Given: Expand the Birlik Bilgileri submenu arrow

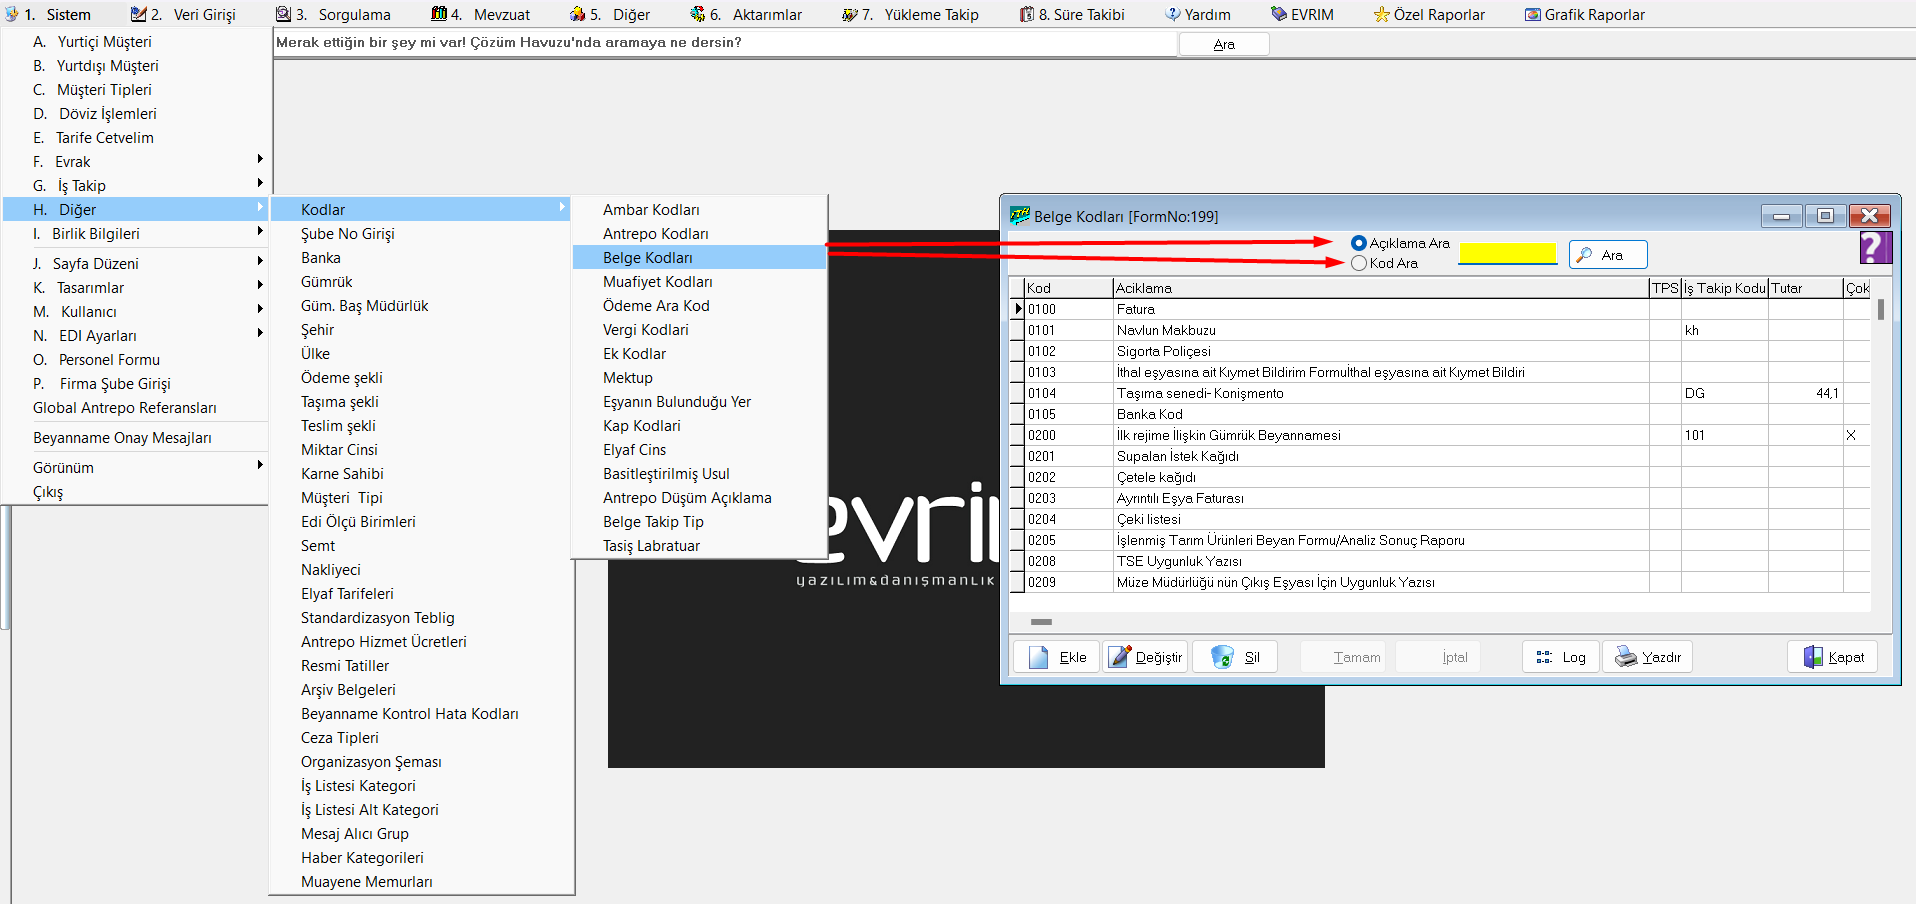Looking at the screenshot, I should coord(260,231).
